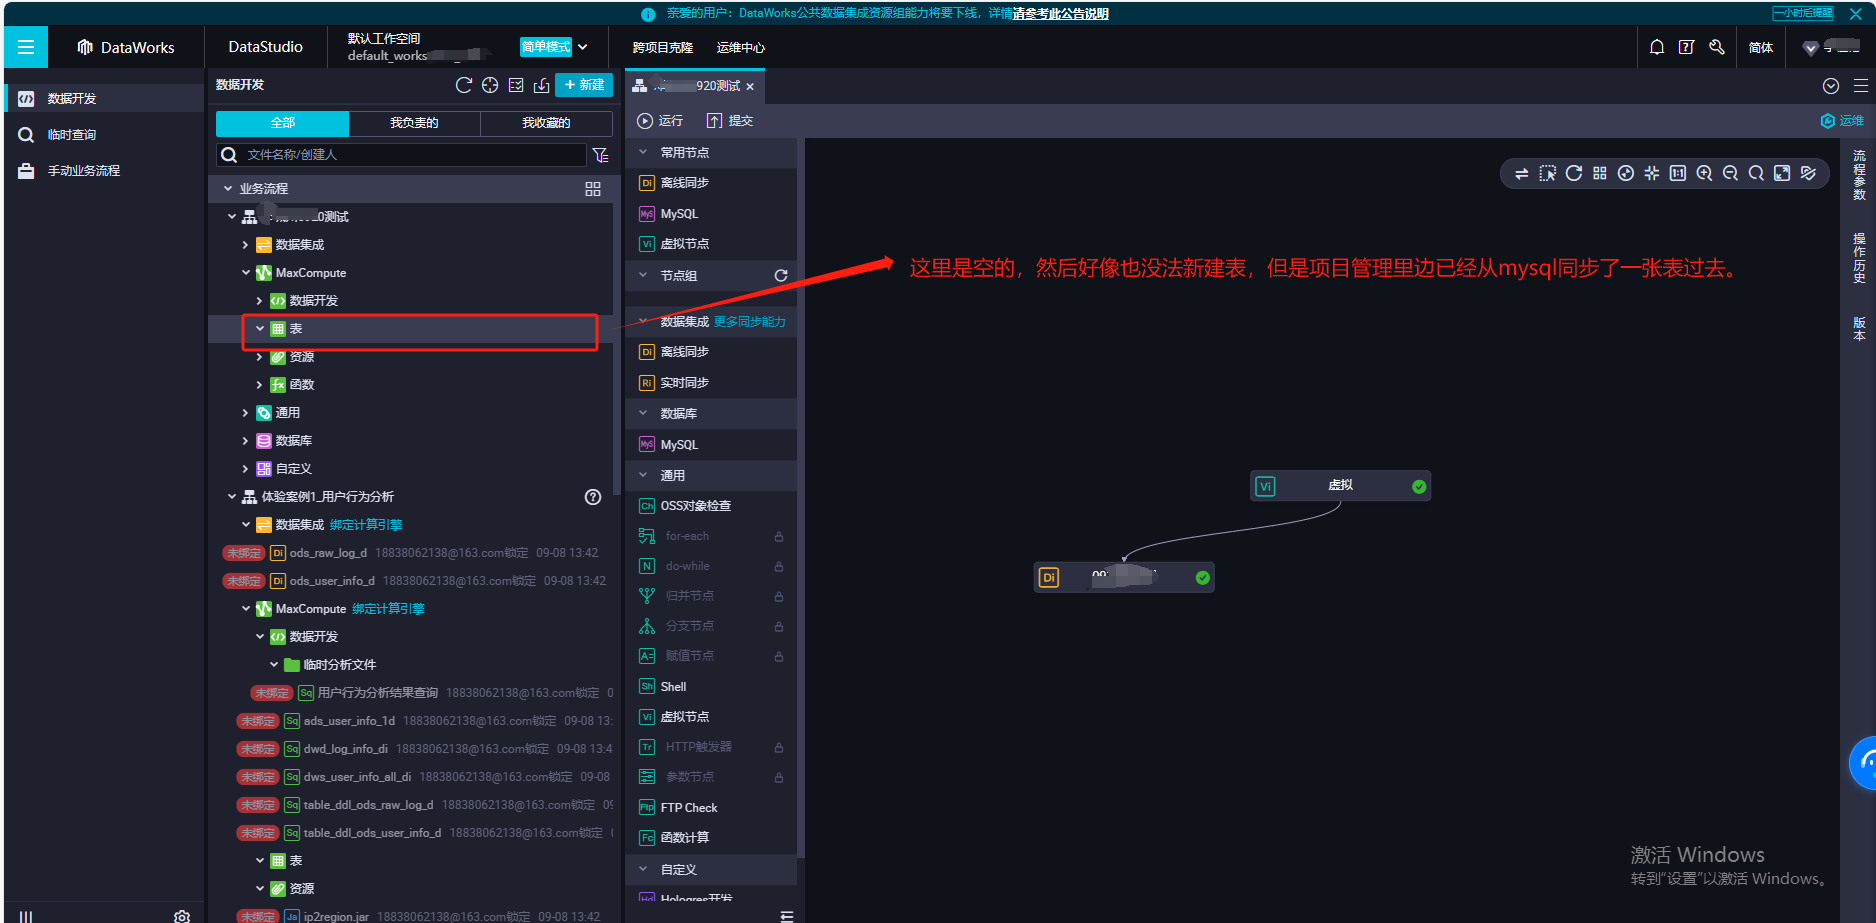This screenshot has height=923, width=1876.
Task: Collapse the MaxCompute folder in the test flow
Action: click(x=245, y=273)
